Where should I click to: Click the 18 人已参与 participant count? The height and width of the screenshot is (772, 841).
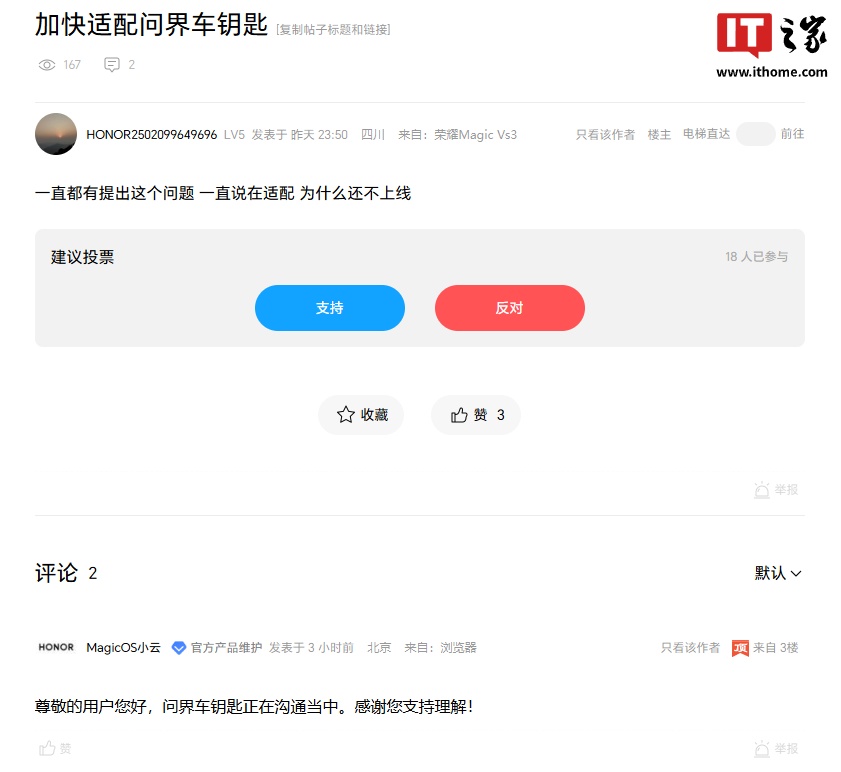click(x=757, y=256)
